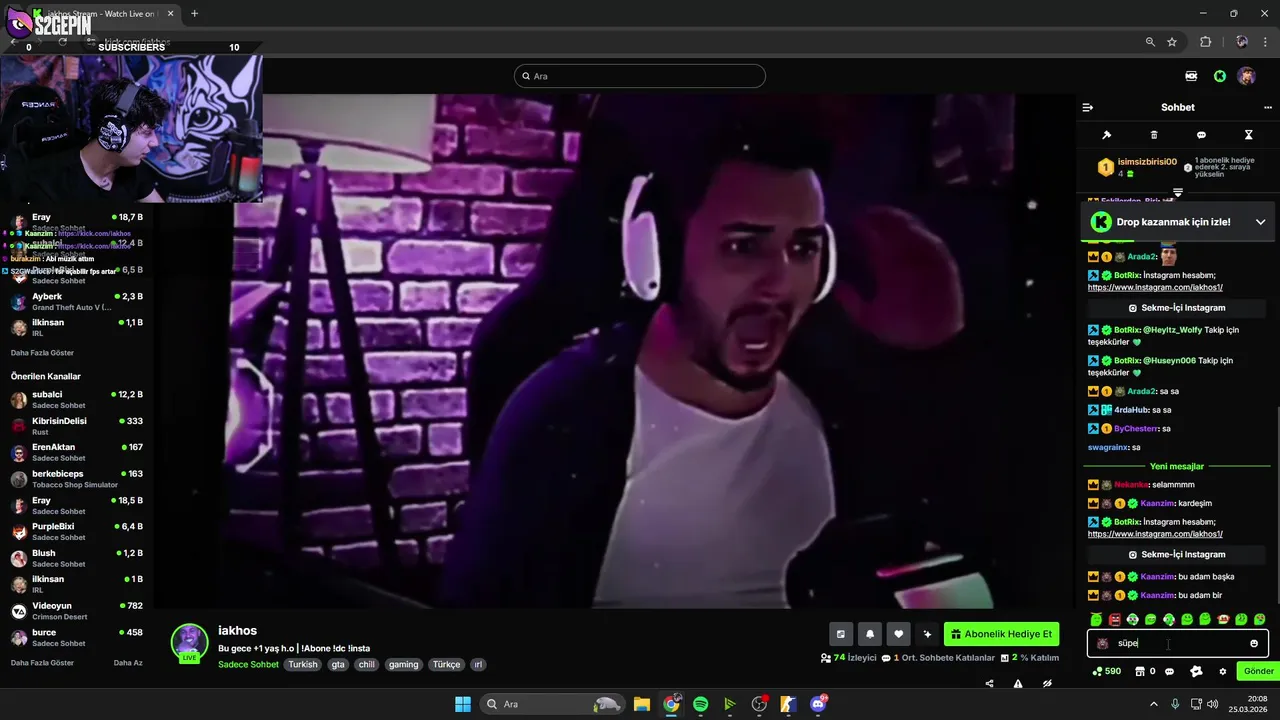This screenshot has width=1280, height=720.
Task: Click the crossed-out eye hide icon
Action: (x=1047, y=684)
